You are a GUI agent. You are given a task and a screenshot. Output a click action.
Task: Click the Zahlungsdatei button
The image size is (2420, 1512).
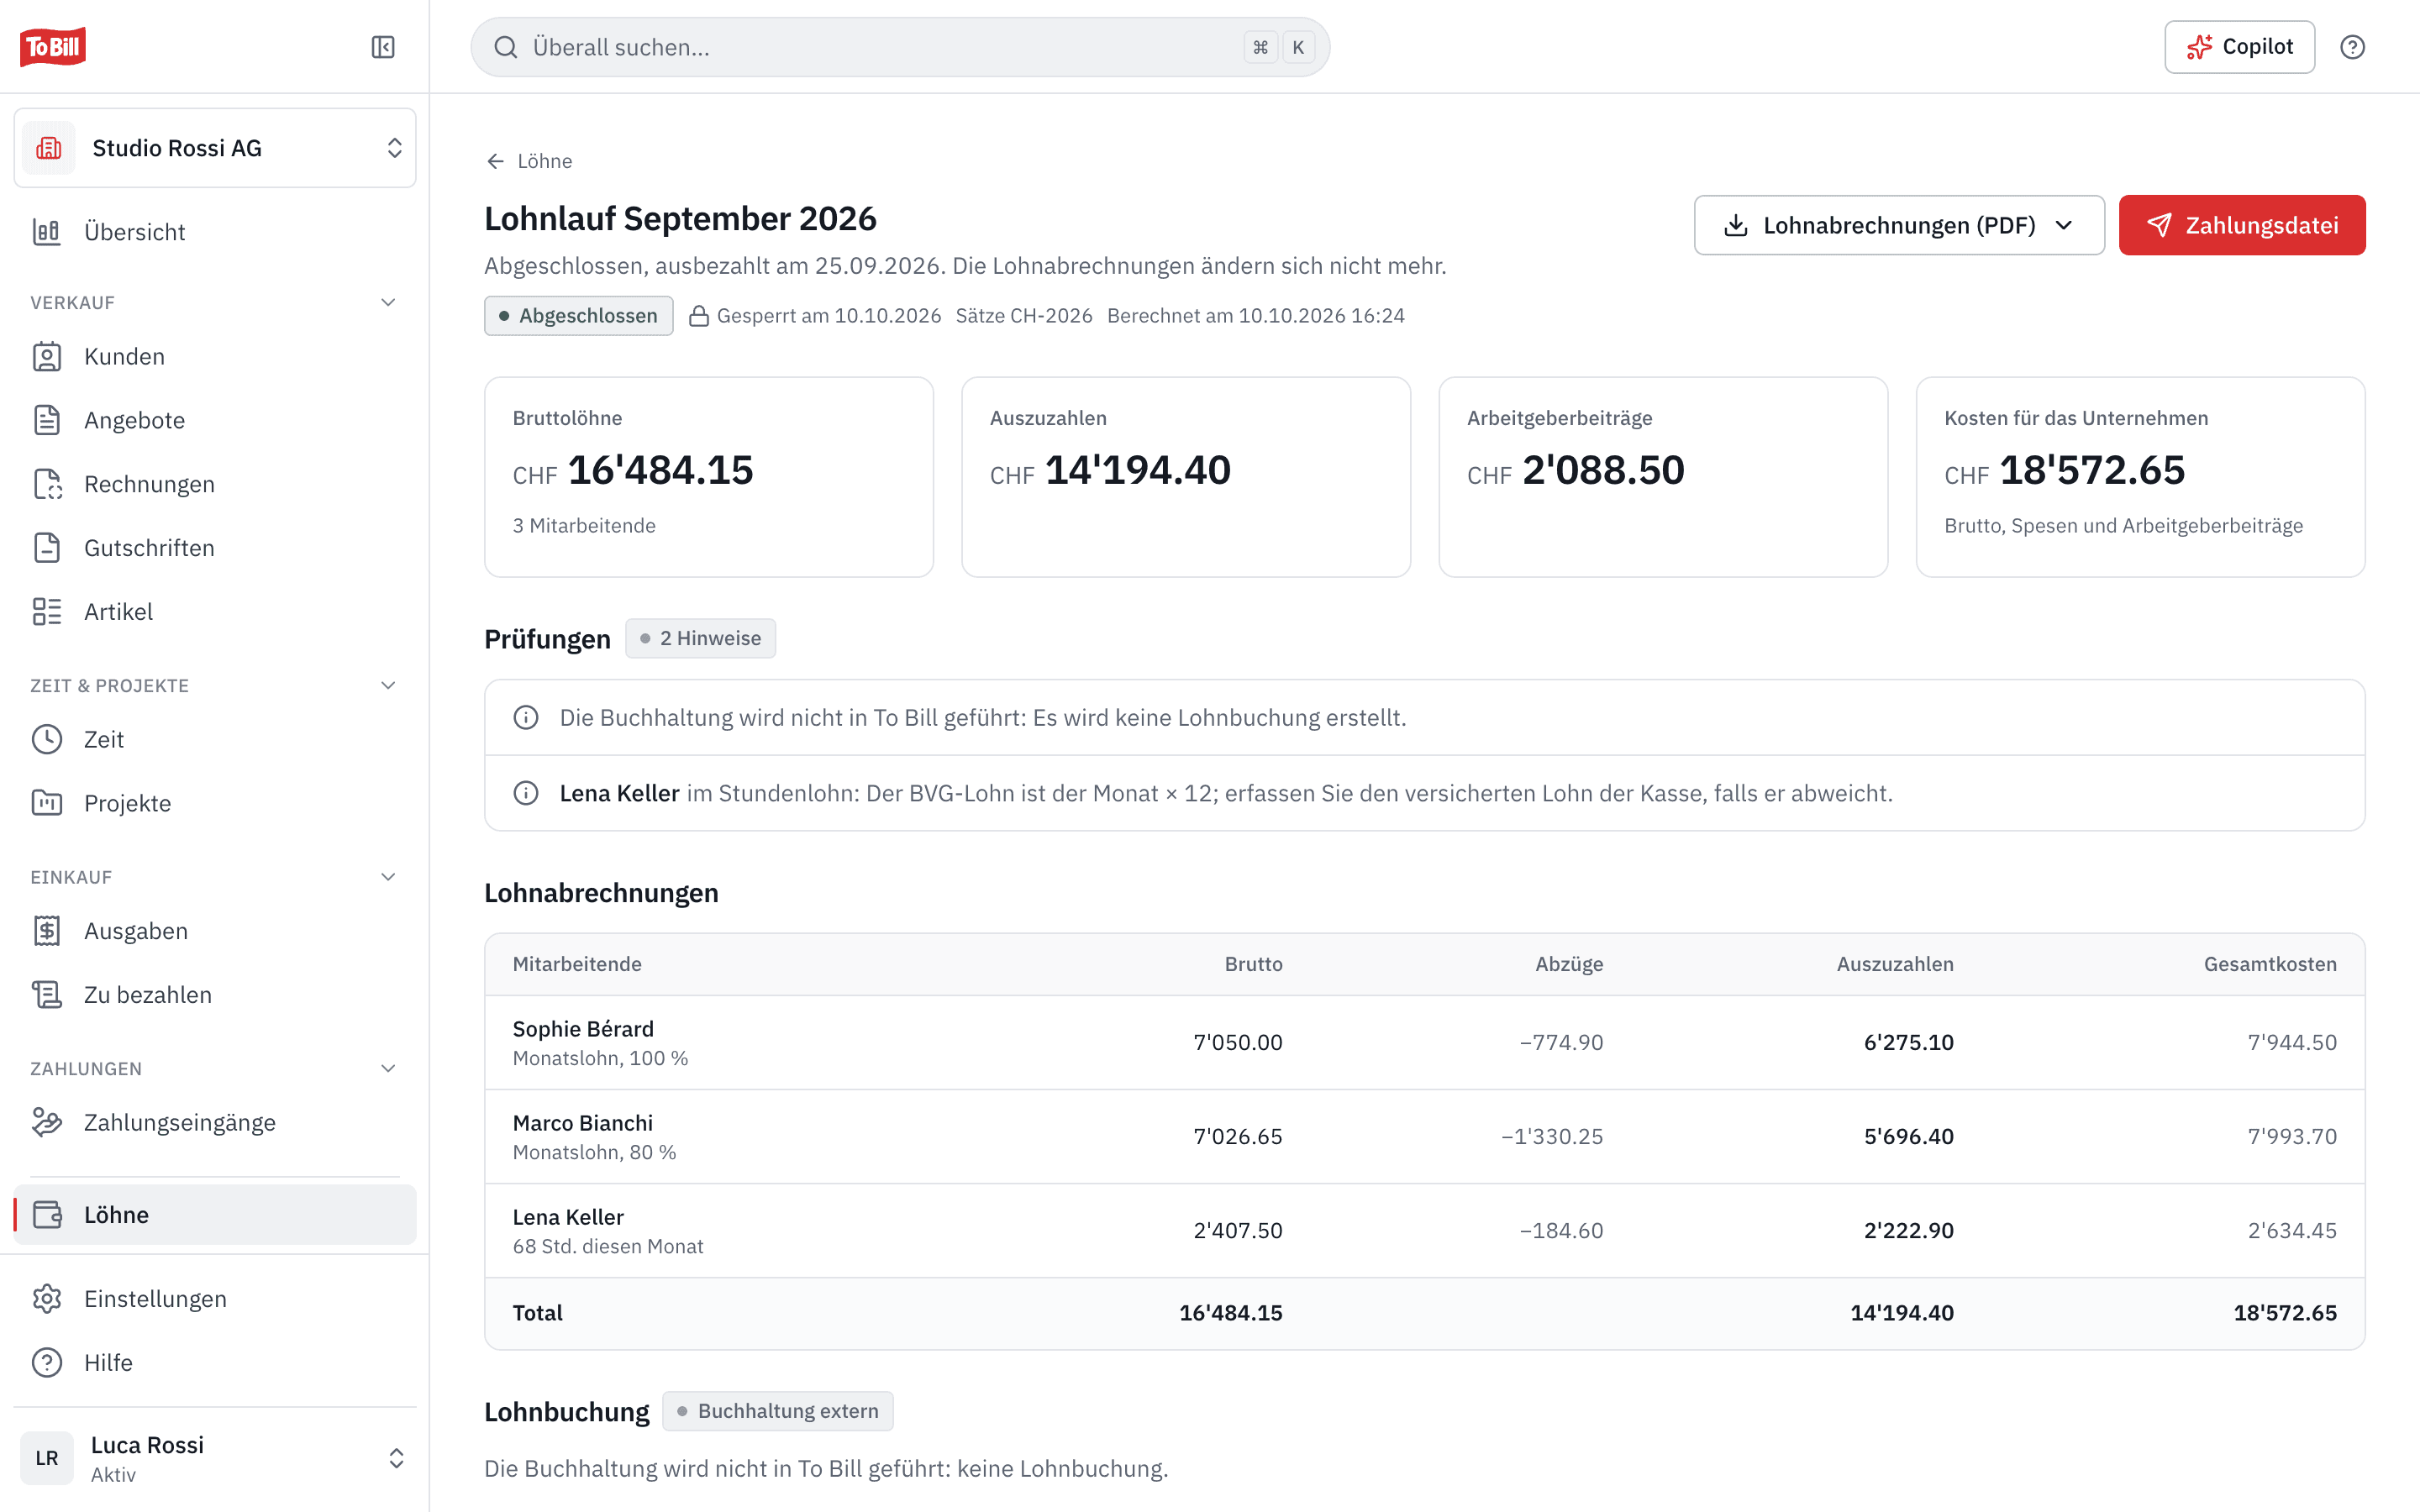pyautogui.click(x=2242, y=225)
